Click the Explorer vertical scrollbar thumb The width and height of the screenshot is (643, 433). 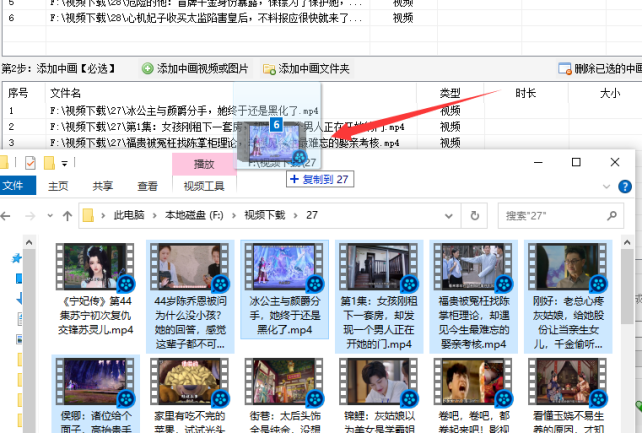pyautogui.click(x=627, y=286)
